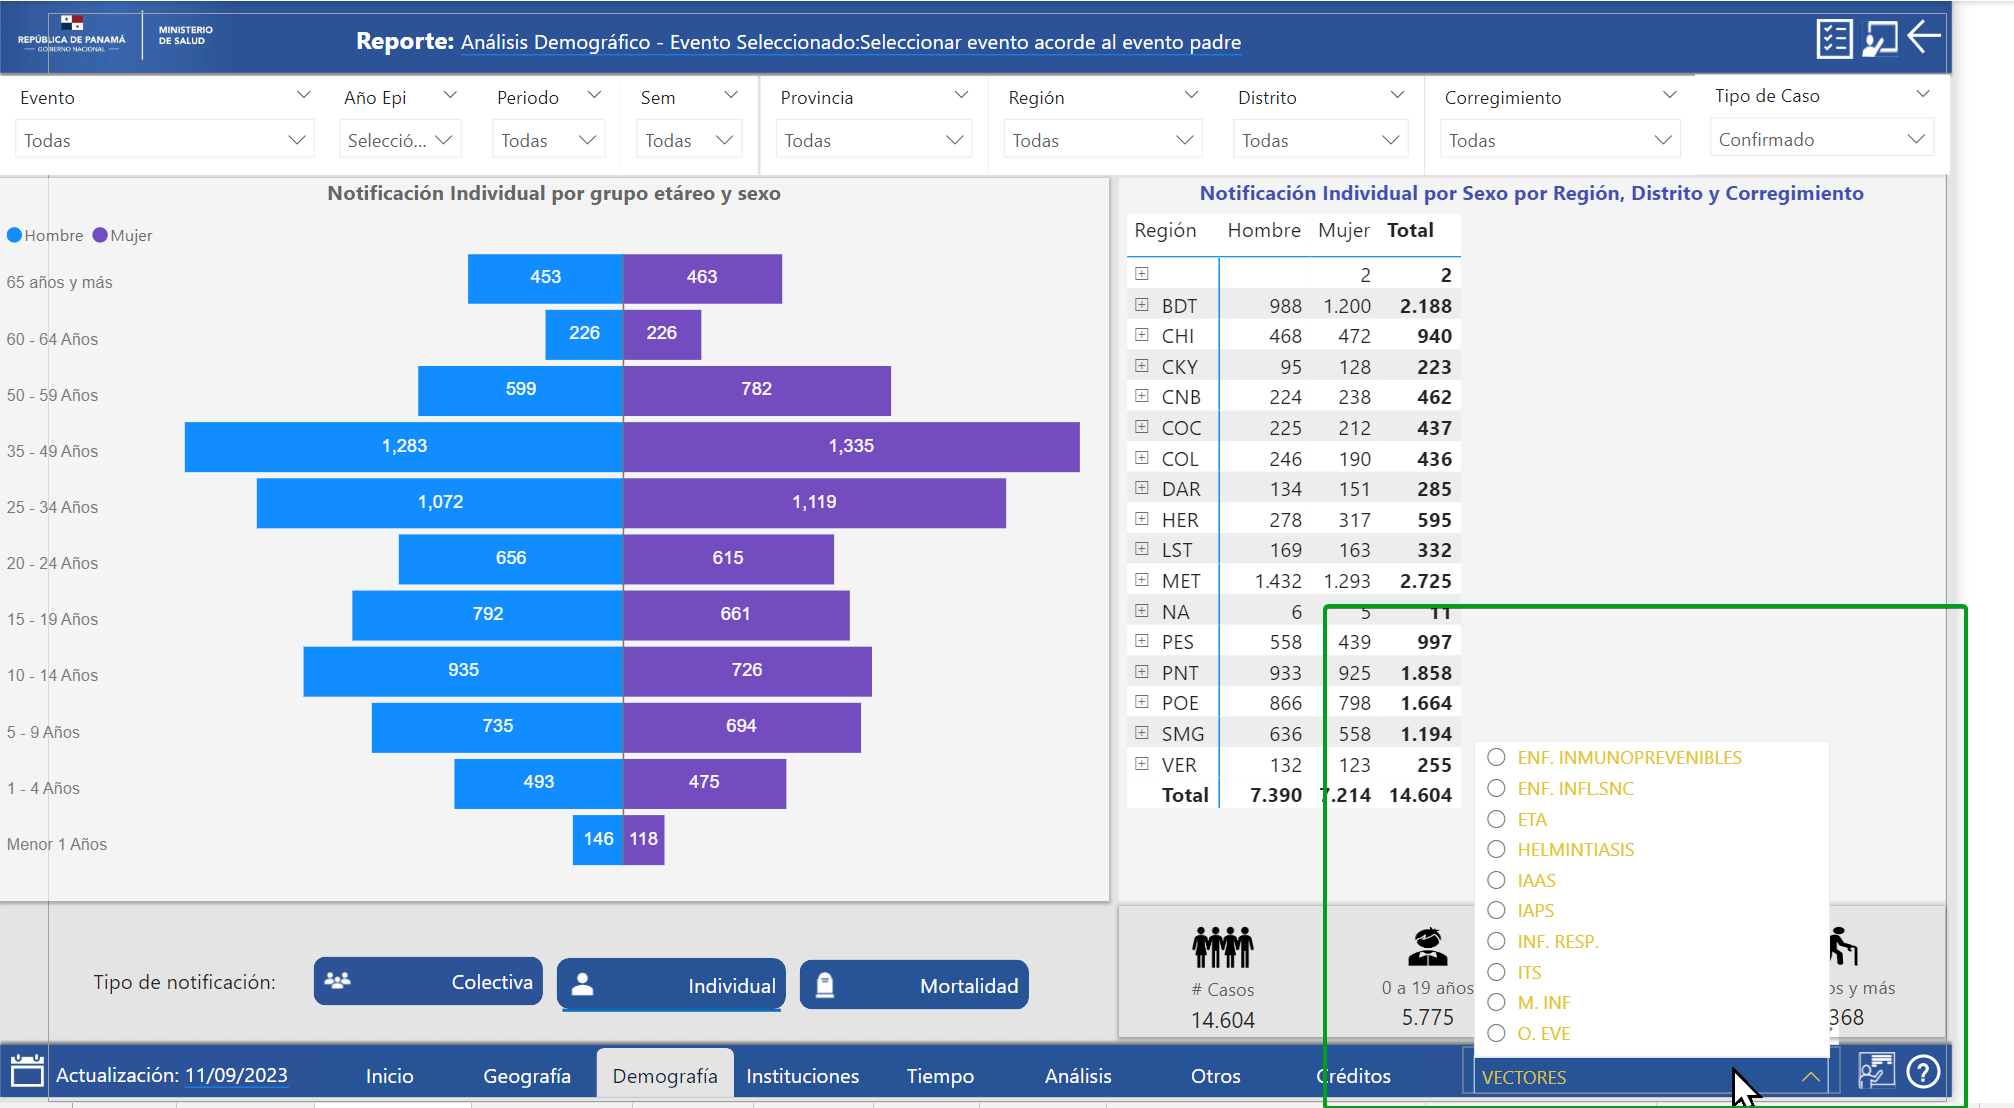Go to the Inicio tab
Screen dimensions: 2014x1108
[x=390, y=1076]
